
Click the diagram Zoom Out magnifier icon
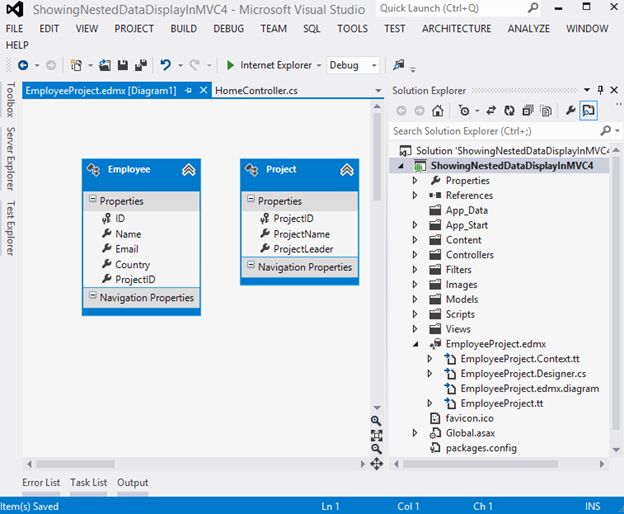[x=376, y=449]
